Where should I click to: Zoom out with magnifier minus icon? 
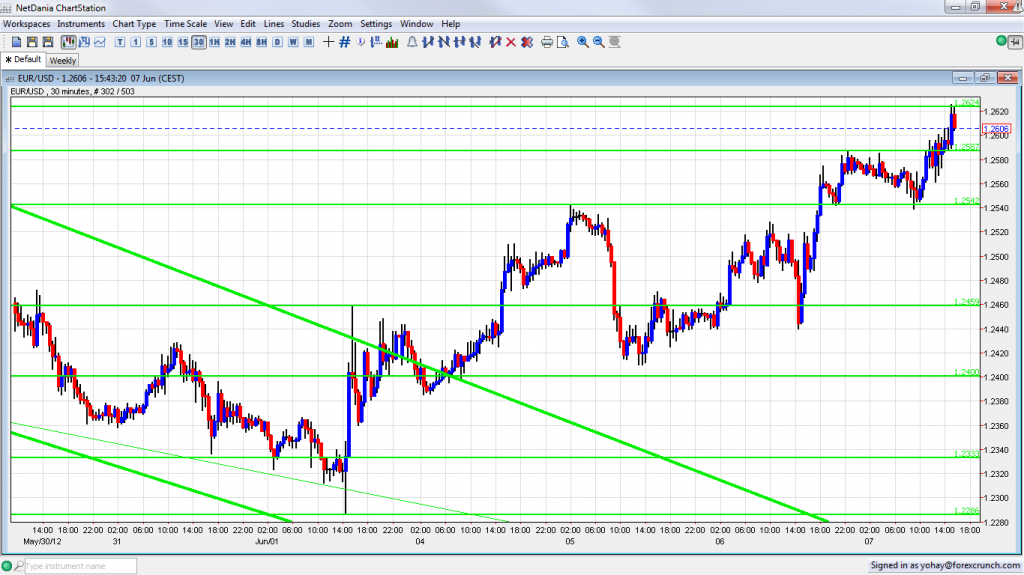[598, 42]
